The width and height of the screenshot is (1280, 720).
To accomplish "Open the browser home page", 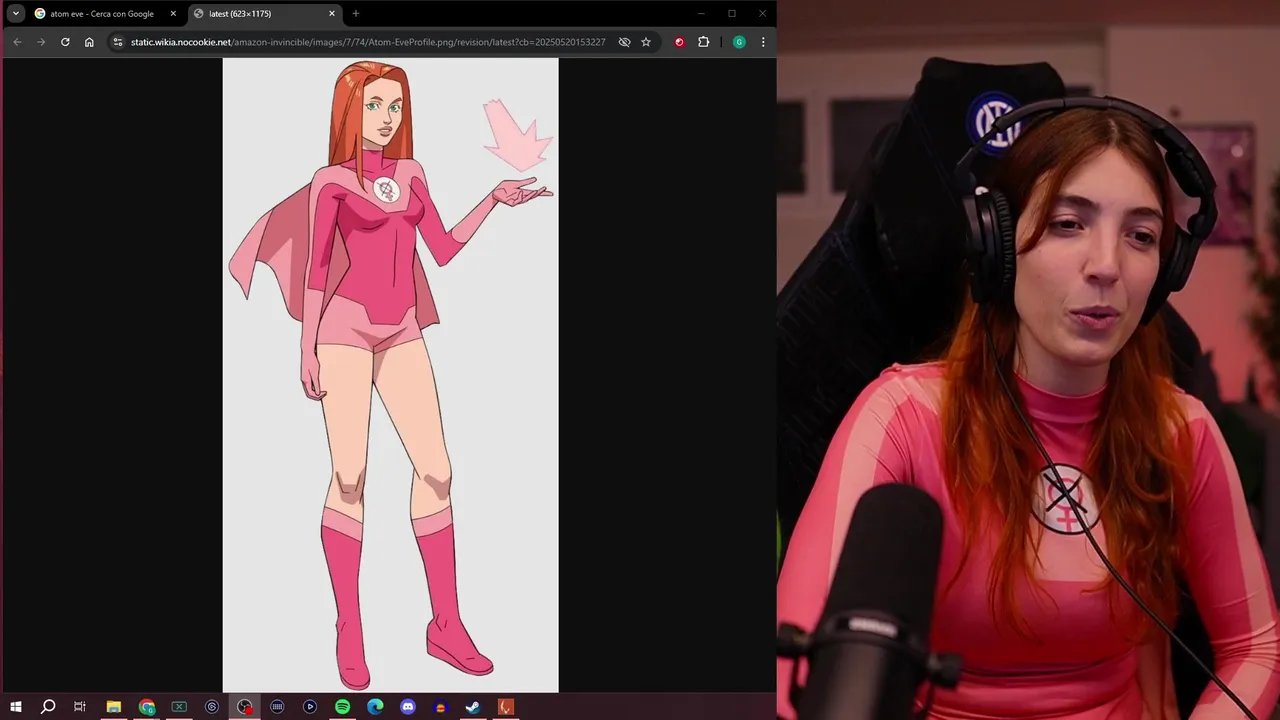I will 89,42.
